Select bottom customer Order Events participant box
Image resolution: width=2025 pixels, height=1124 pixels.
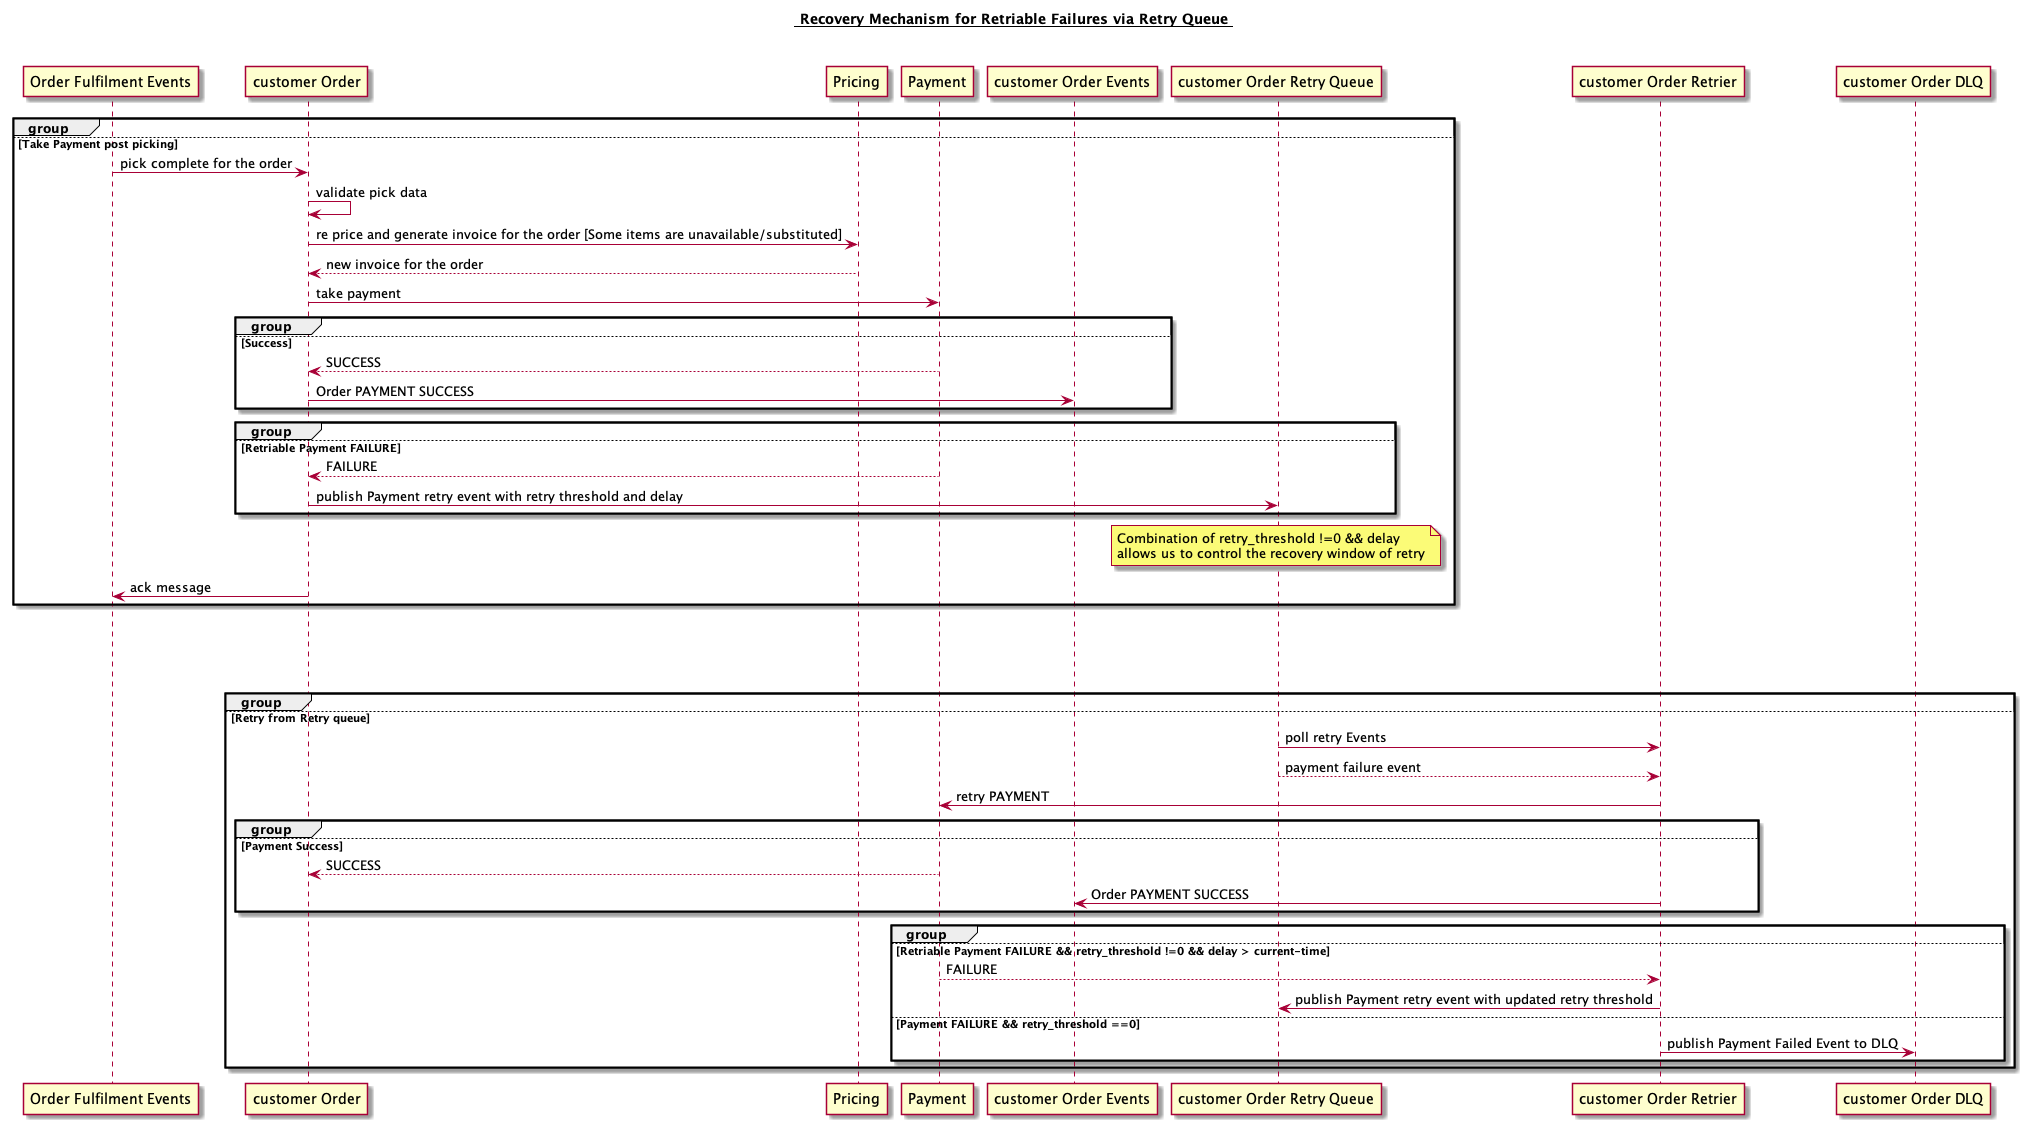click(1072, 1099)
